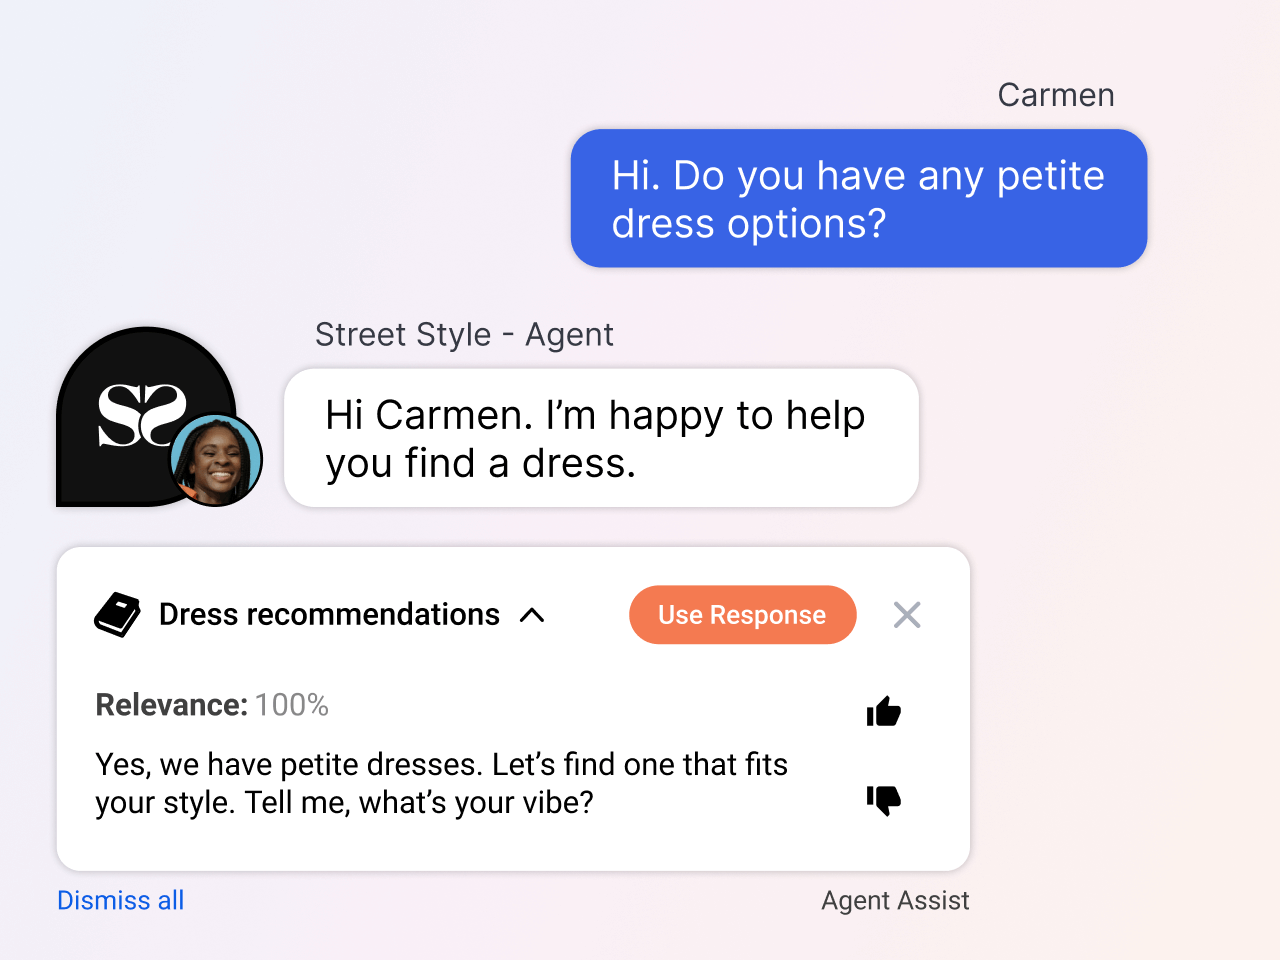Open the Dismiss all link
Screen dimensions: 1280x960
tap(120, 900)
